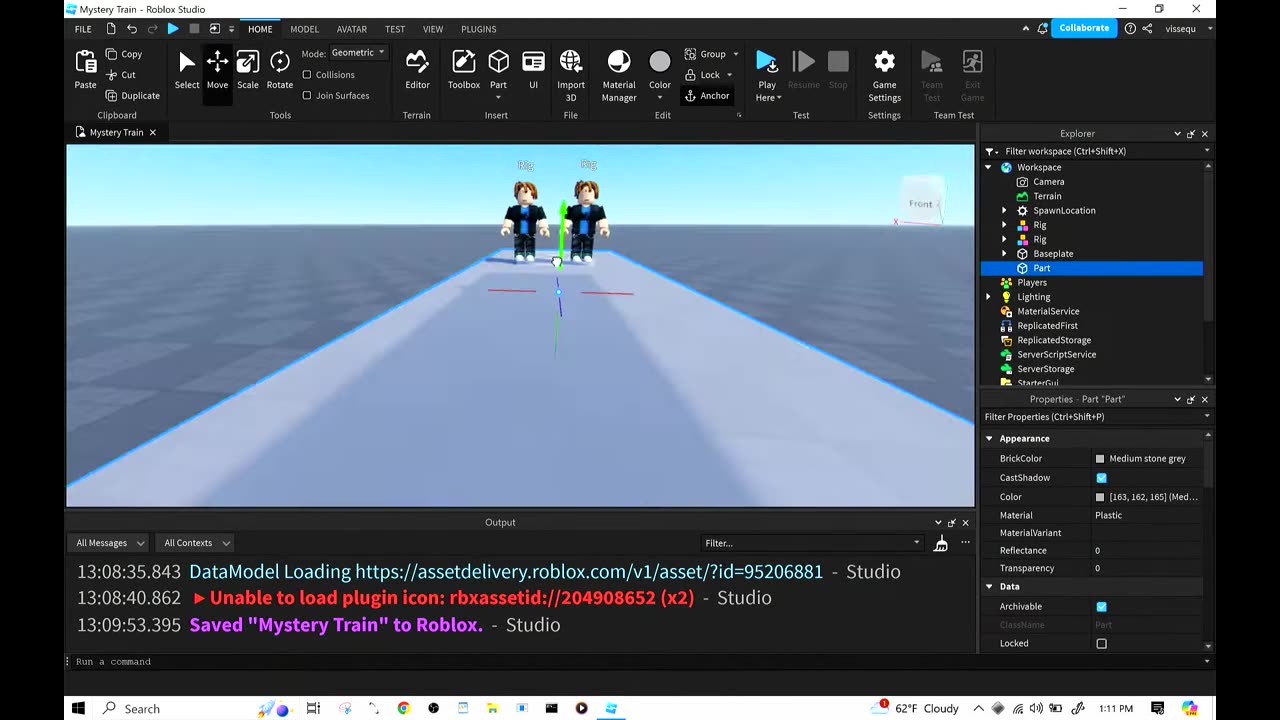Open the Group dropdown arrow
The height and width of the screenshot is (720, 1280).
click(736, 54)
